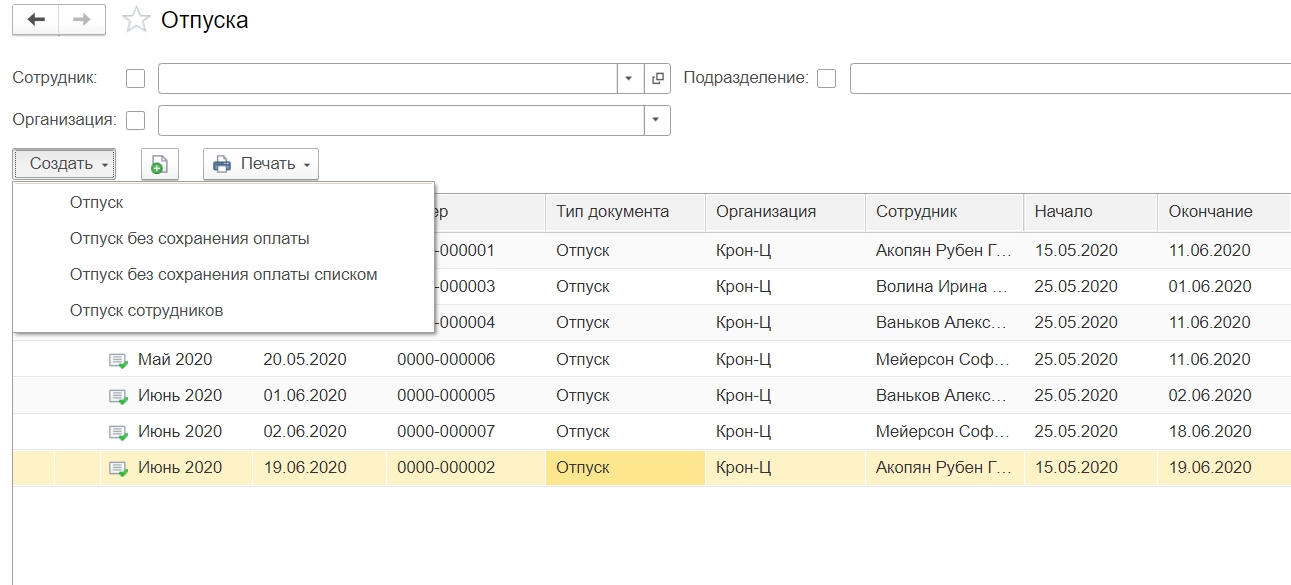Enable the Подразделение filter checkbox

(826, 78)
